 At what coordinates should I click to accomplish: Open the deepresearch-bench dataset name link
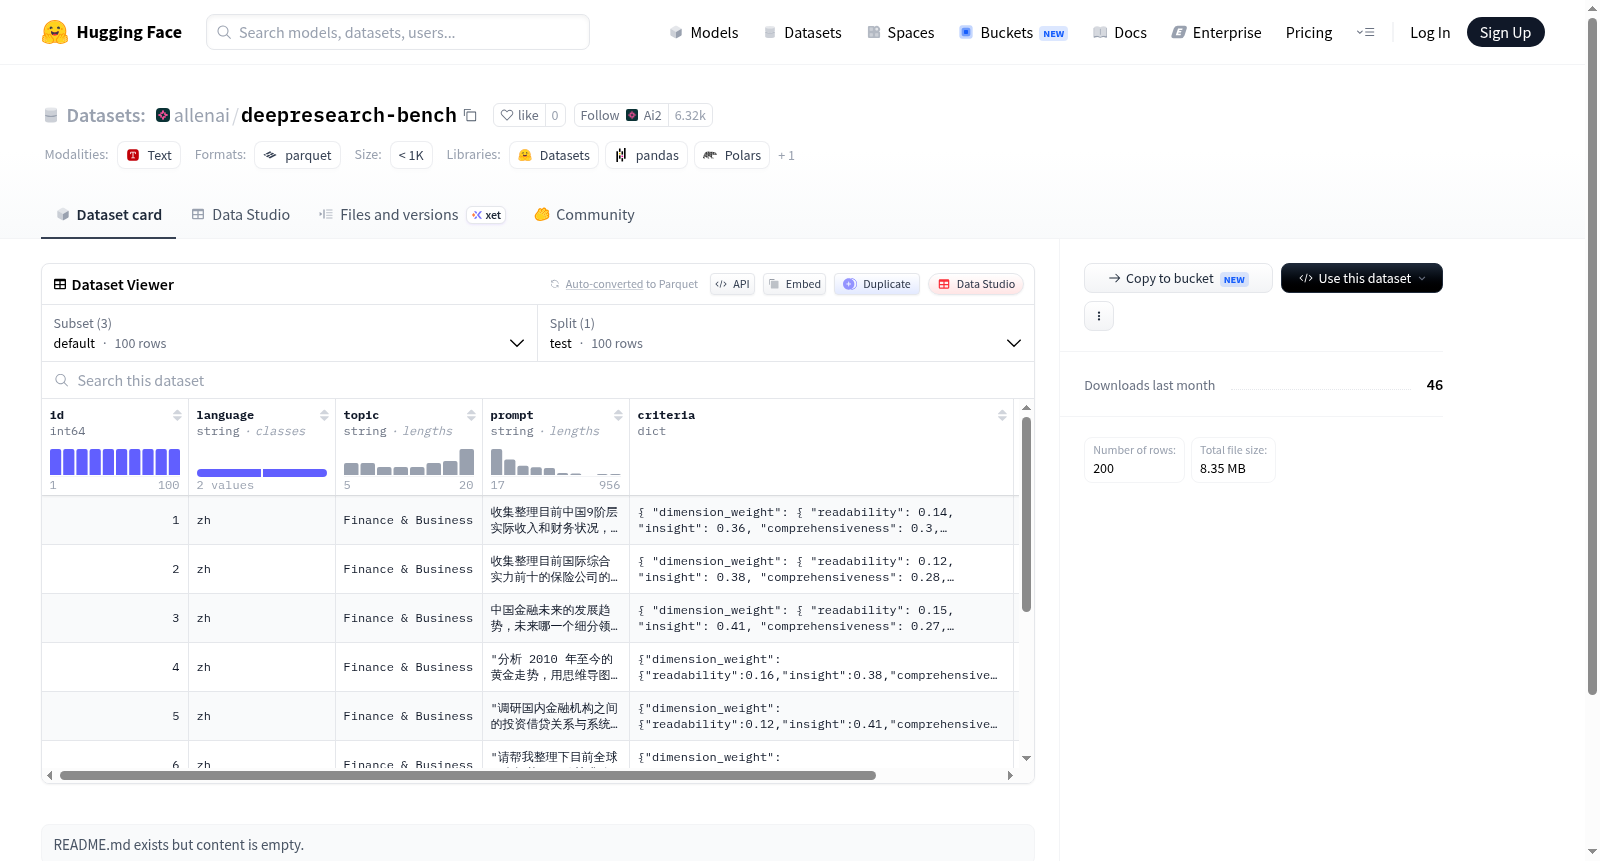[x=349, y=115]
